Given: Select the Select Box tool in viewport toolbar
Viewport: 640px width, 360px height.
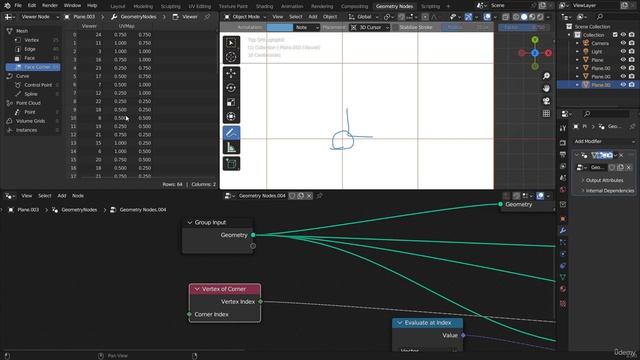Looking at the screenshot, I should tap(231, 43).
